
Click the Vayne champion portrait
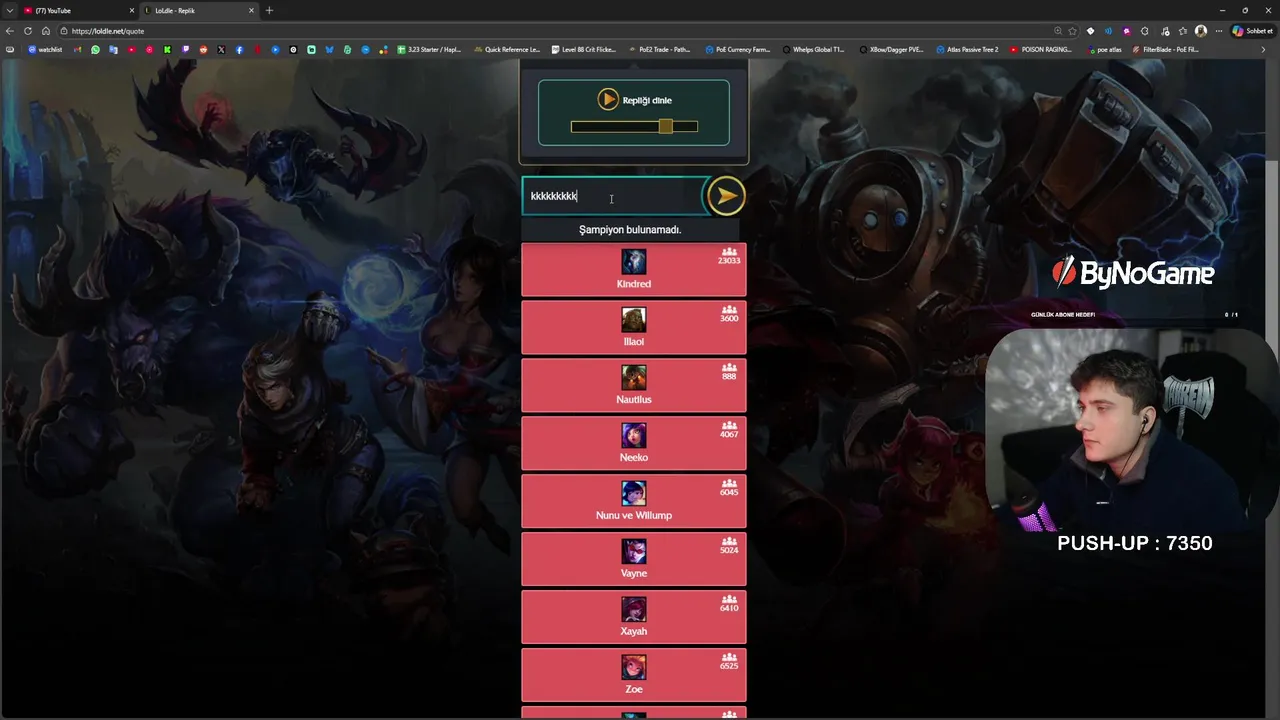[634, 552]
